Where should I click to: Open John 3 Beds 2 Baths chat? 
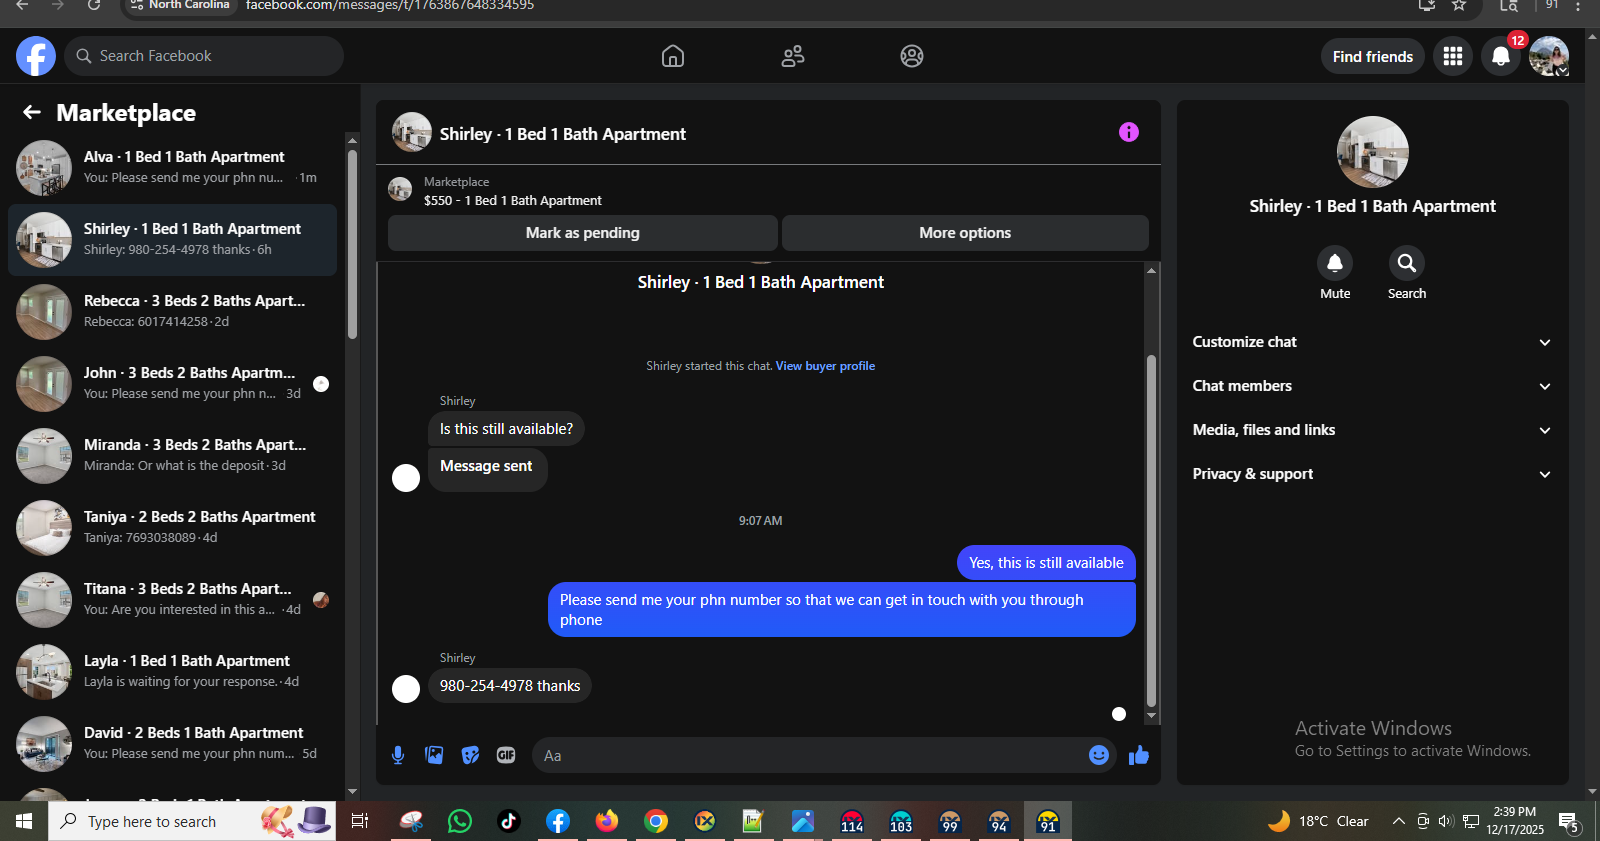[172, 384]
